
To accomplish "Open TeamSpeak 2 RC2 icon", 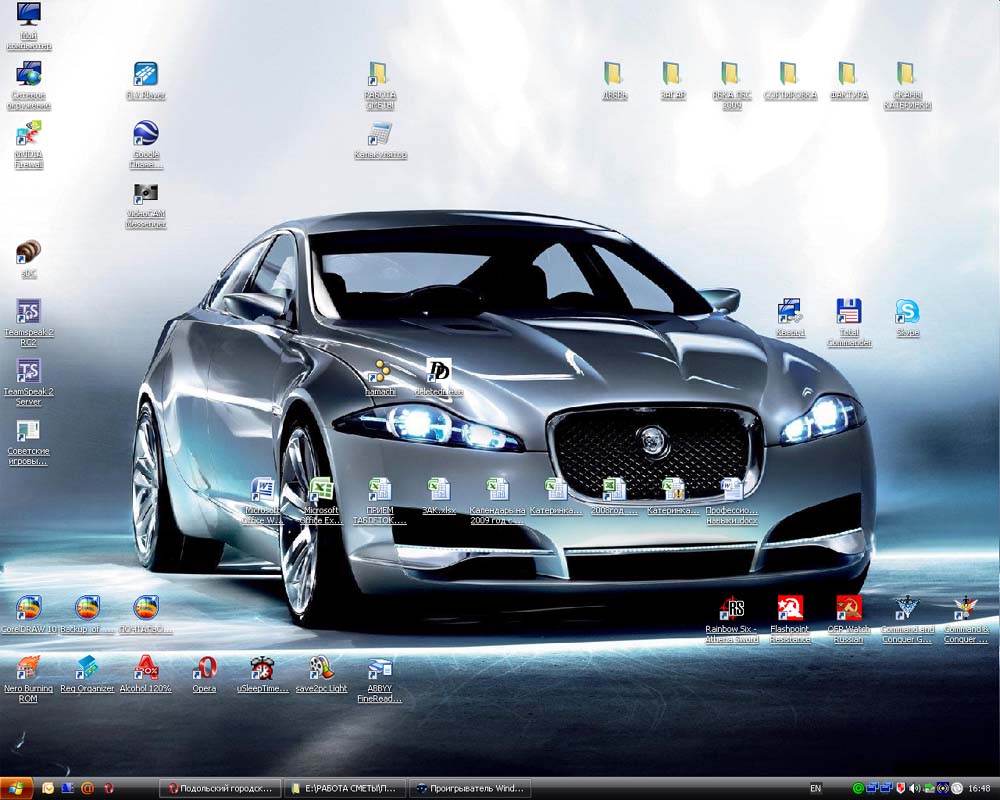I will click(28, 312).
